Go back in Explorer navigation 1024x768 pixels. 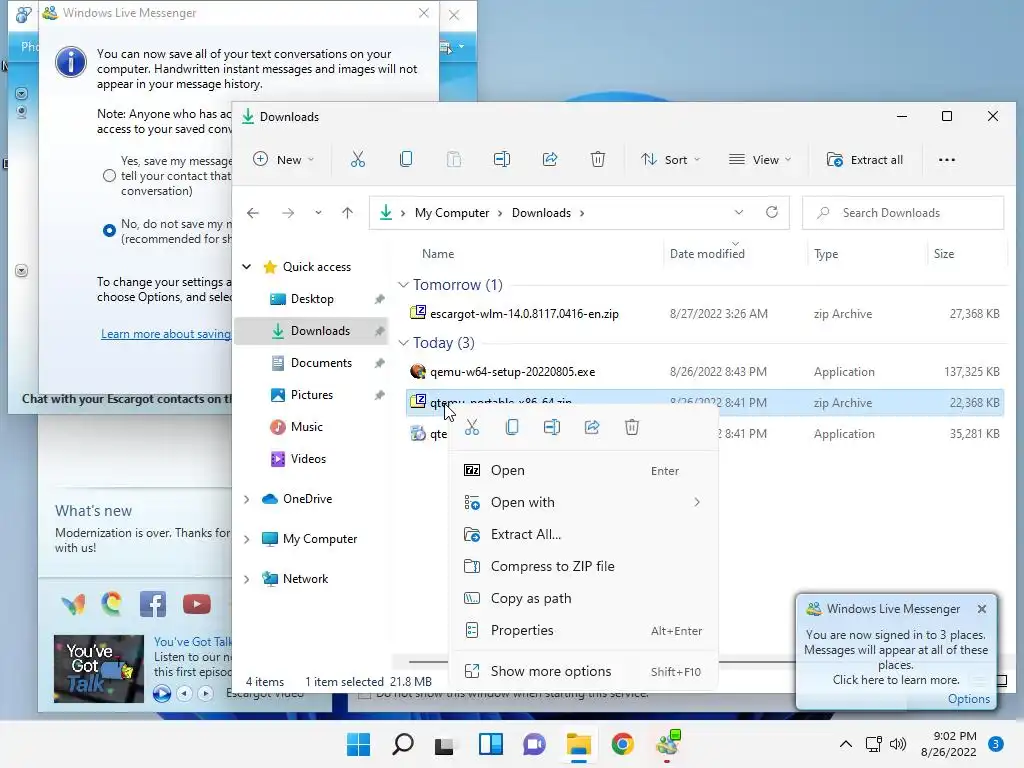(253, 213)
